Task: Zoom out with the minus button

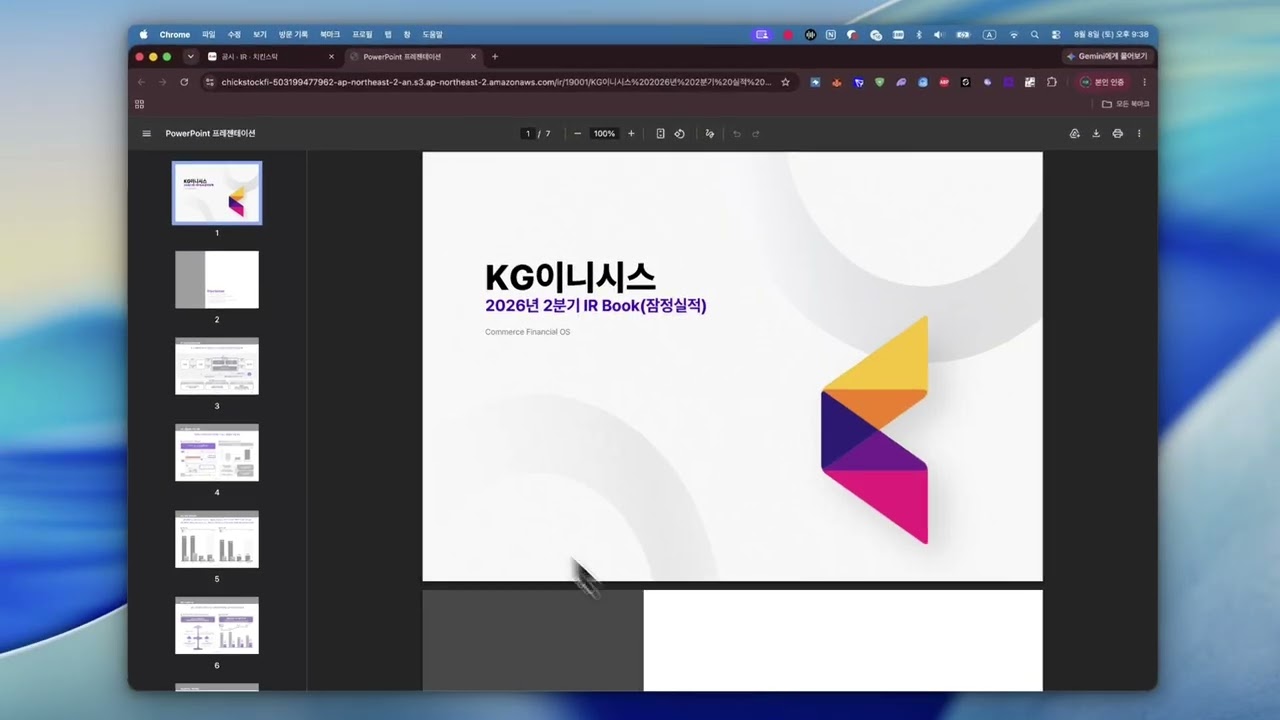Action: [x=577, y=134]
